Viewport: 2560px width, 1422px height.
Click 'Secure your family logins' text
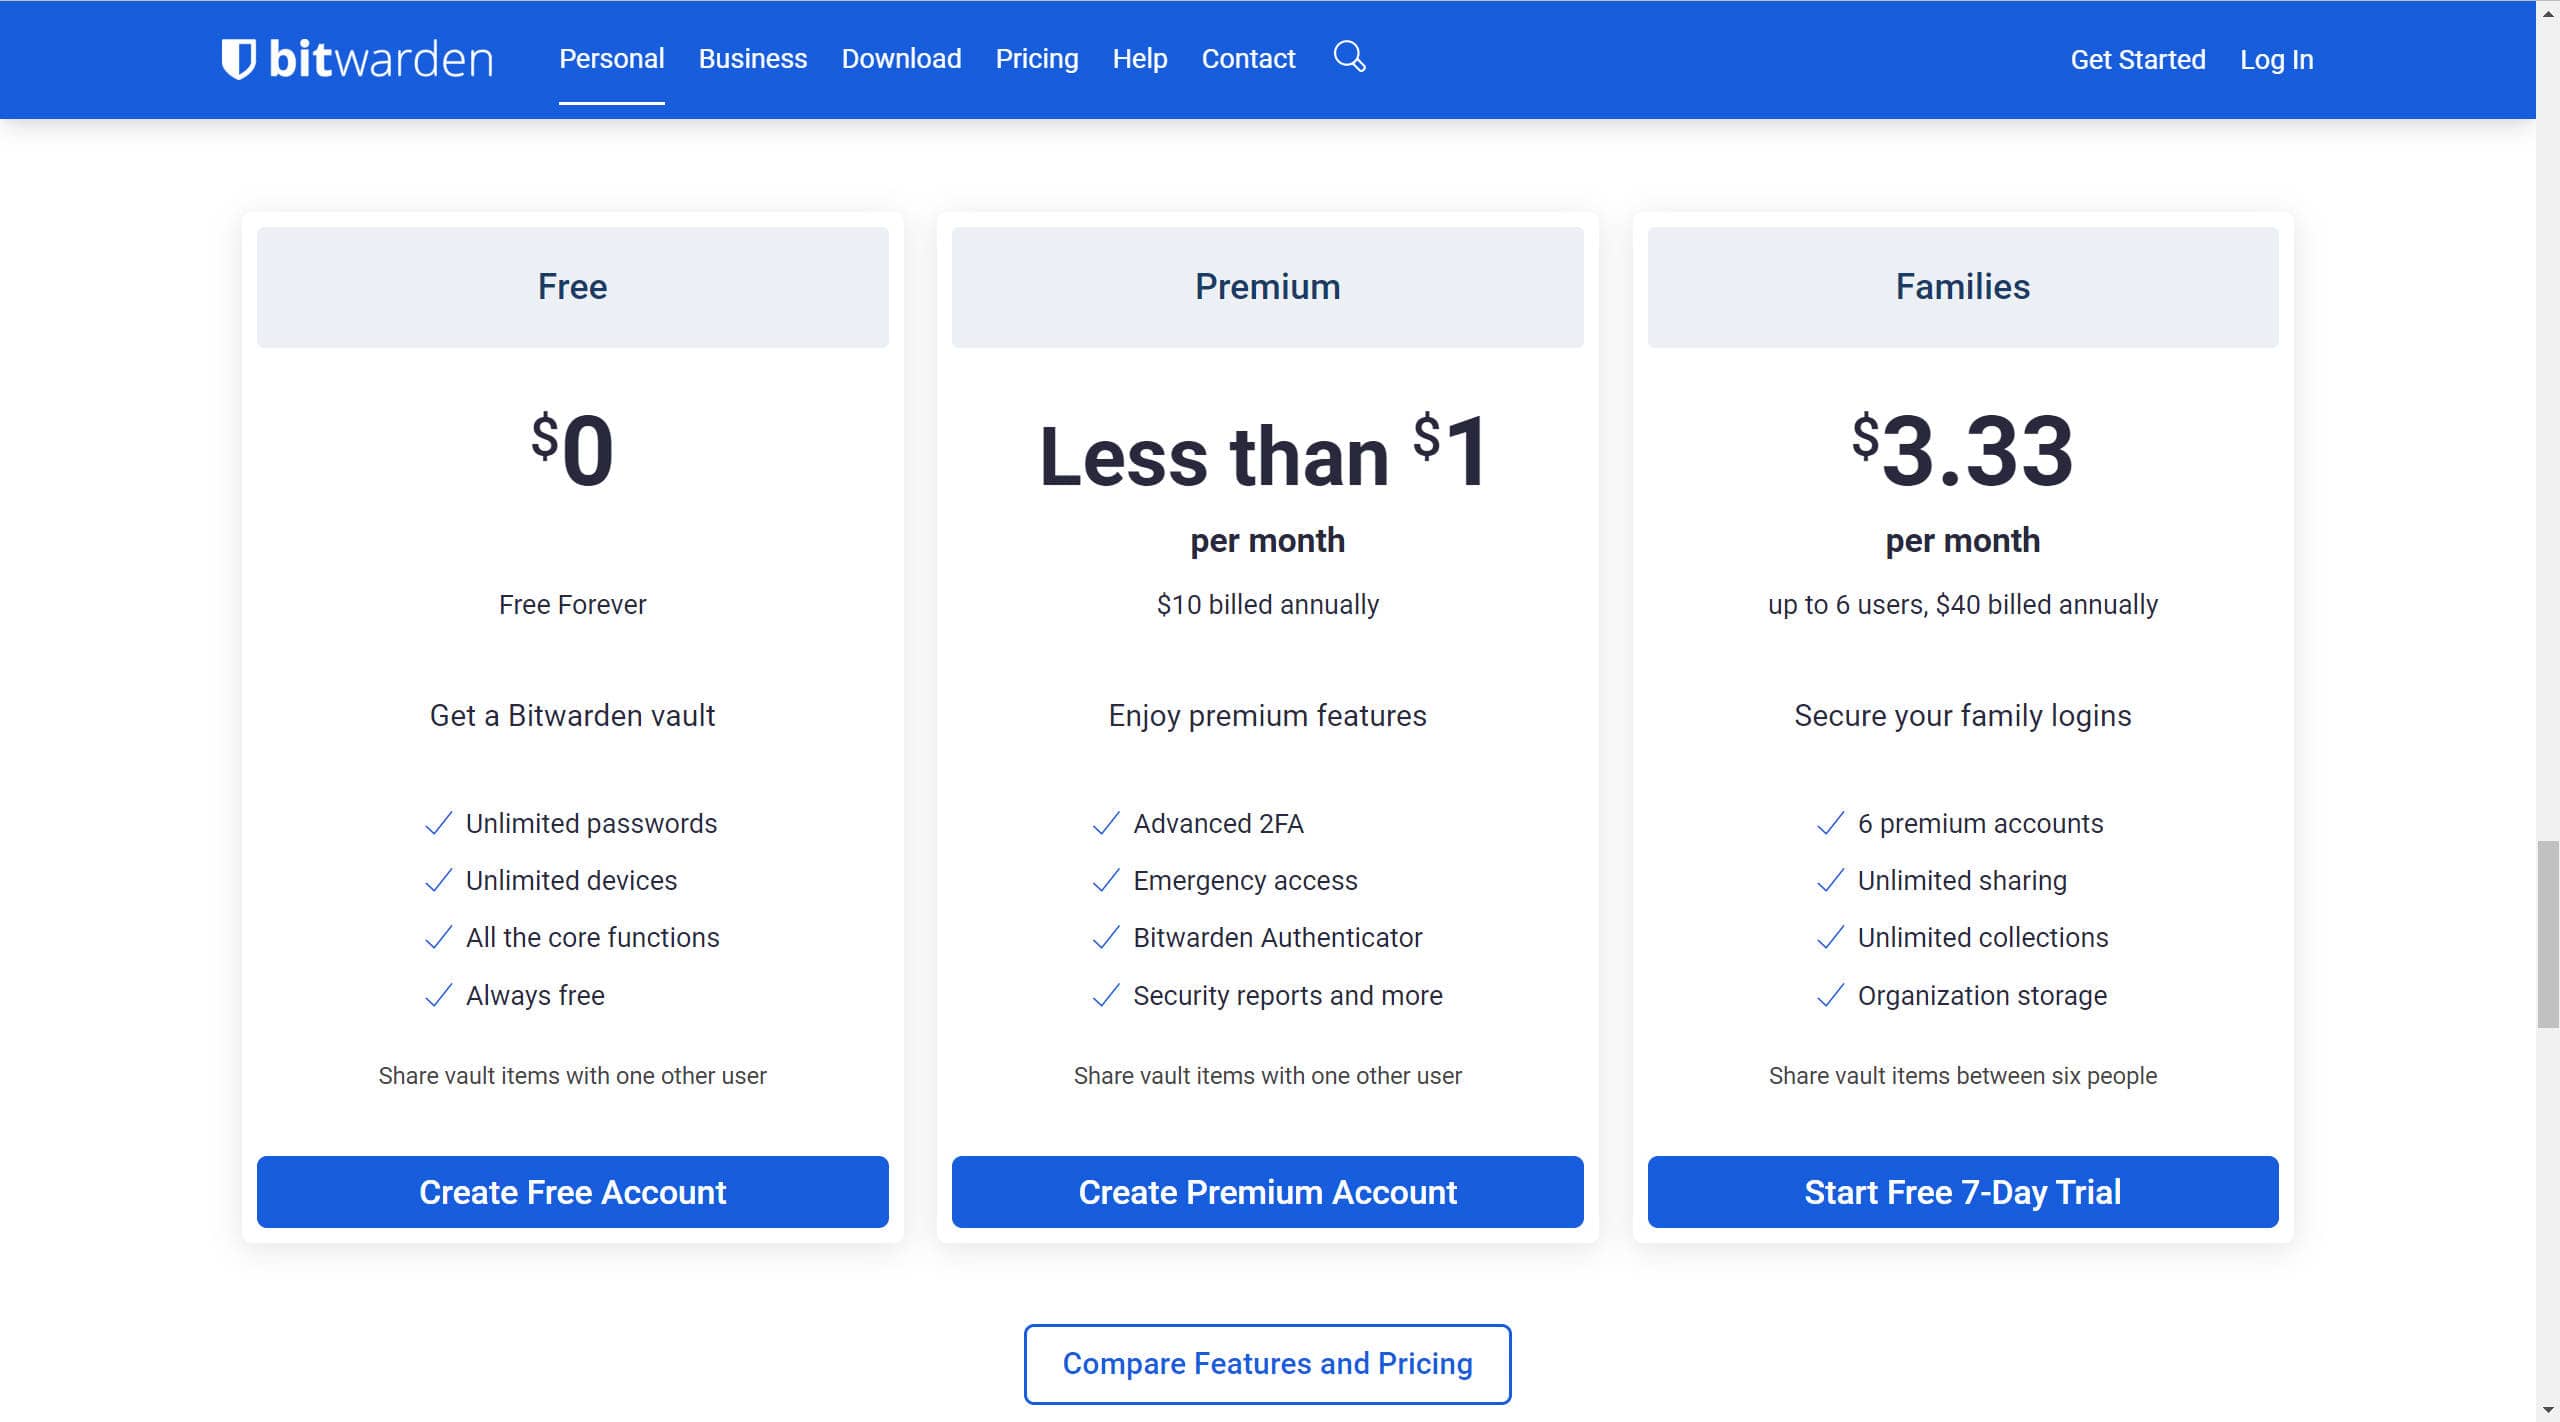tap(1962, 716)
